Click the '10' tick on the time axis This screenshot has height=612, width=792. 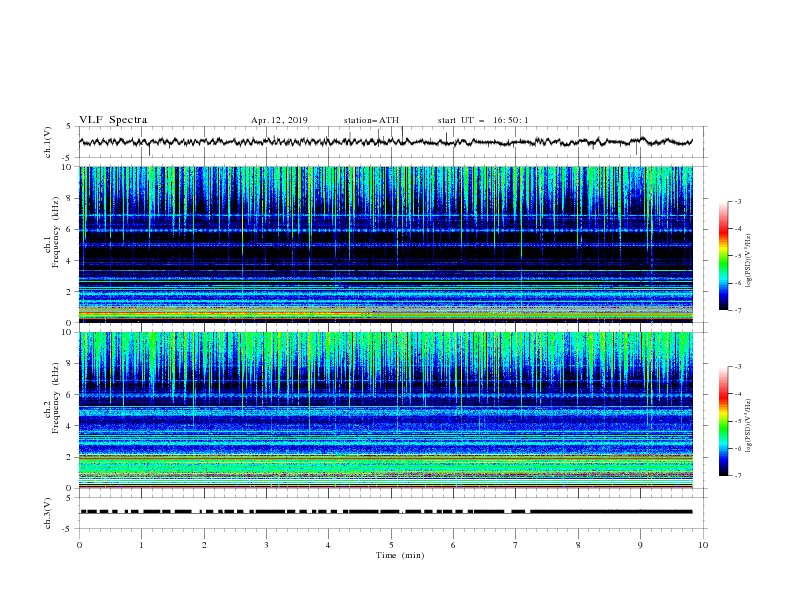point(703,545)
